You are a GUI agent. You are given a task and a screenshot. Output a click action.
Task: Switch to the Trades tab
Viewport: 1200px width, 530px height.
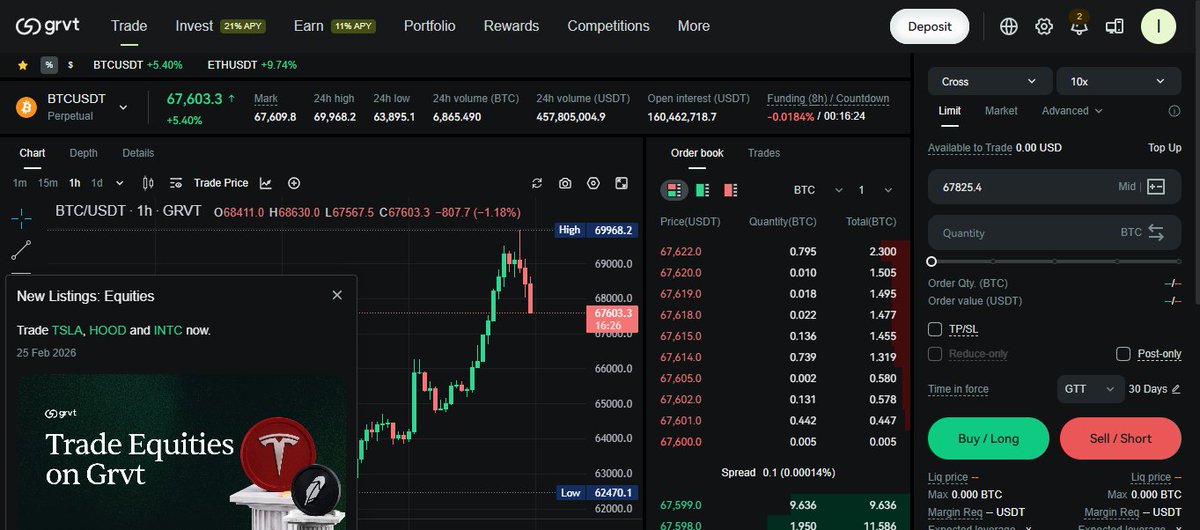click(x=764, y=153)
